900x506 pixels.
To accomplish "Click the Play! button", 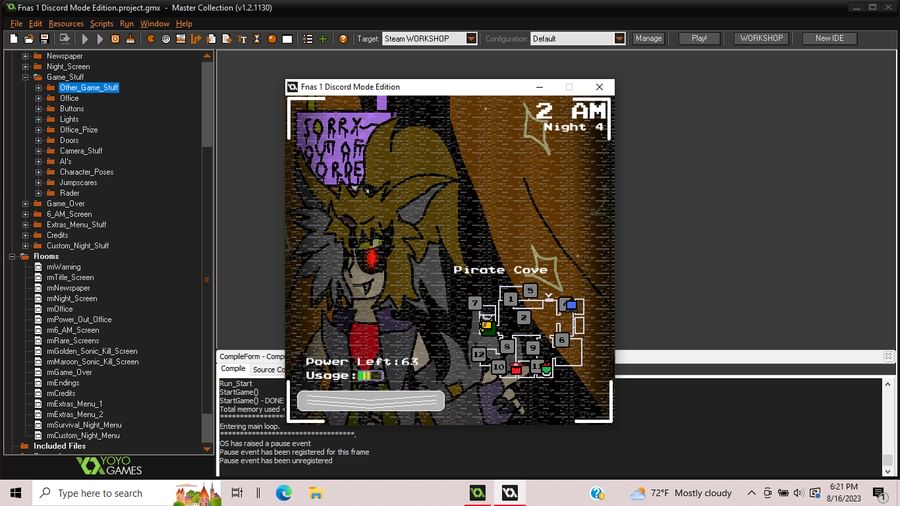I will (699, 38).
